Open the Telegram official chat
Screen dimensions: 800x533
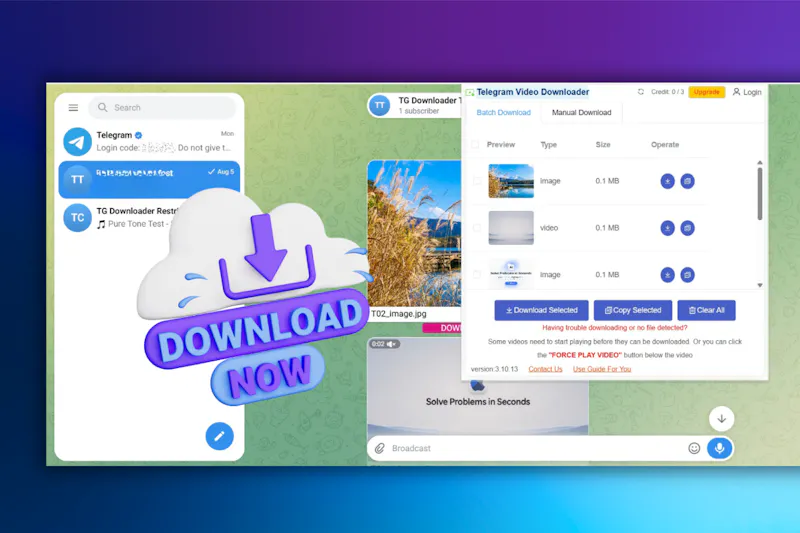149,141
